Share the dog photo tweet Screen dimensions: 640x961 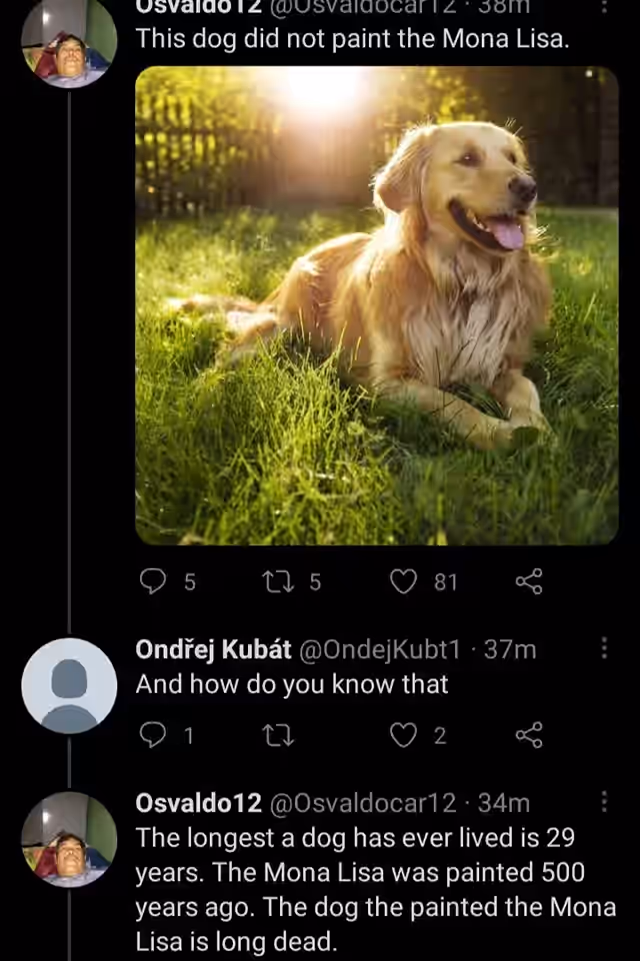[529, 581]
